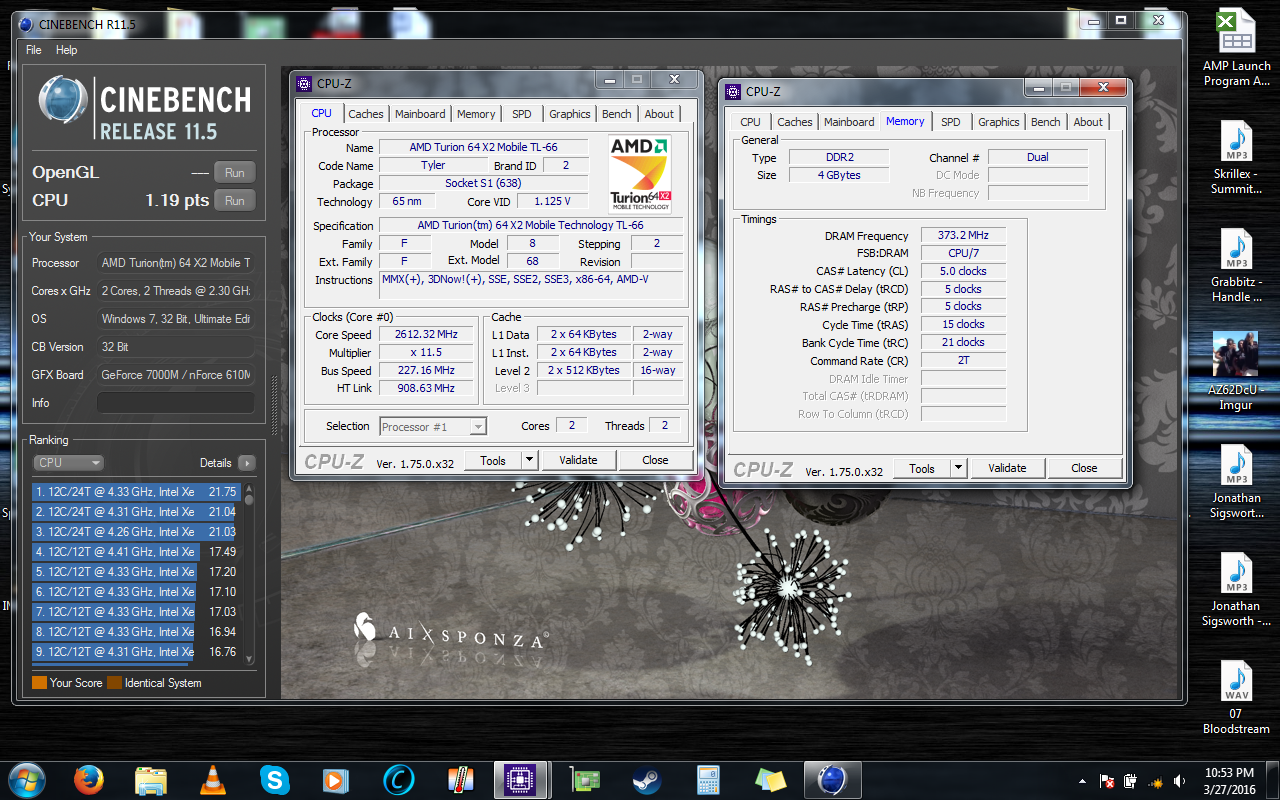
Task: Click Tools button in left CPU-Z window
Action: [x=493, y=461]
